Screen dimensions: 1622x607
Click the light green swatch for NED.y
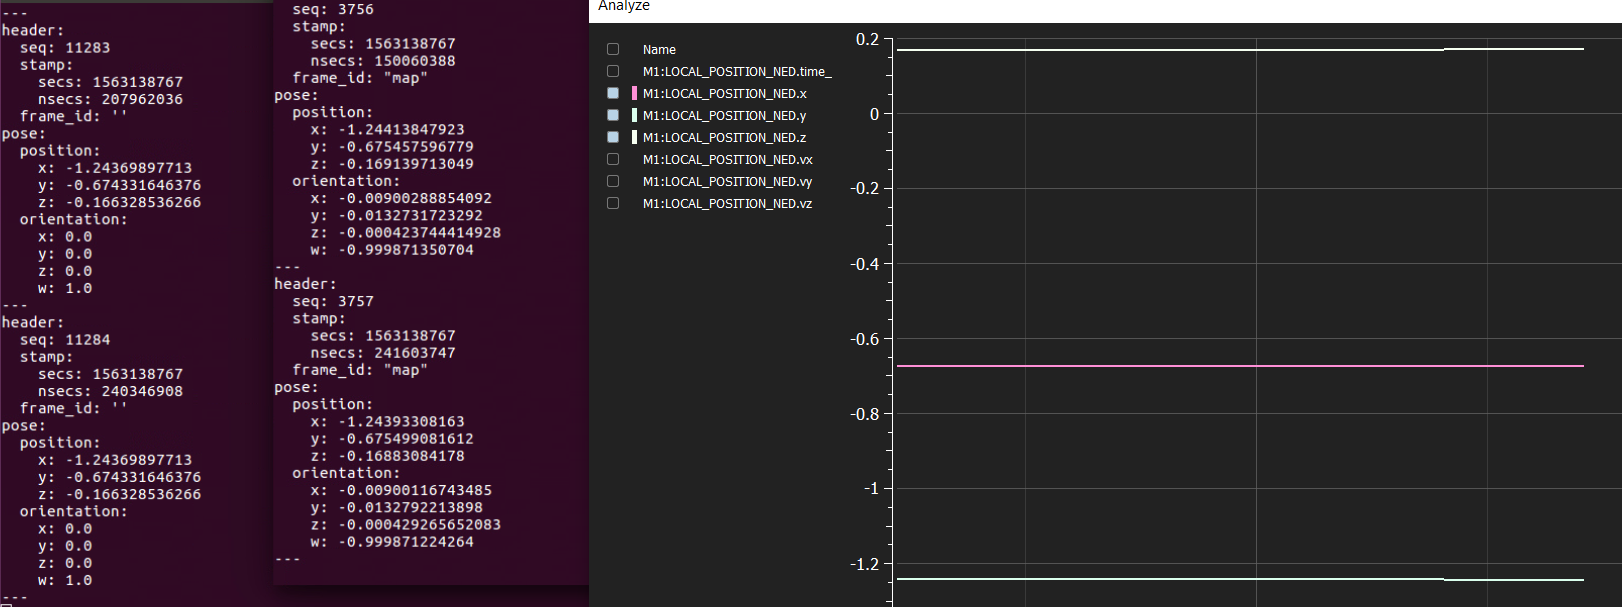tap(634, 115)
